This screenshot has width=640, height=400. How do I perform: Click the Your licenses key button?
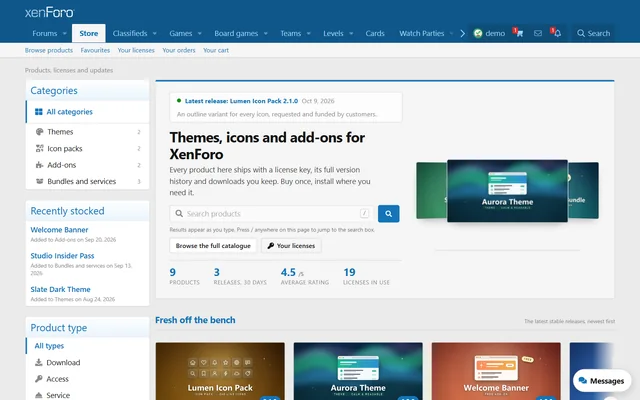click(x=291, y=246)
